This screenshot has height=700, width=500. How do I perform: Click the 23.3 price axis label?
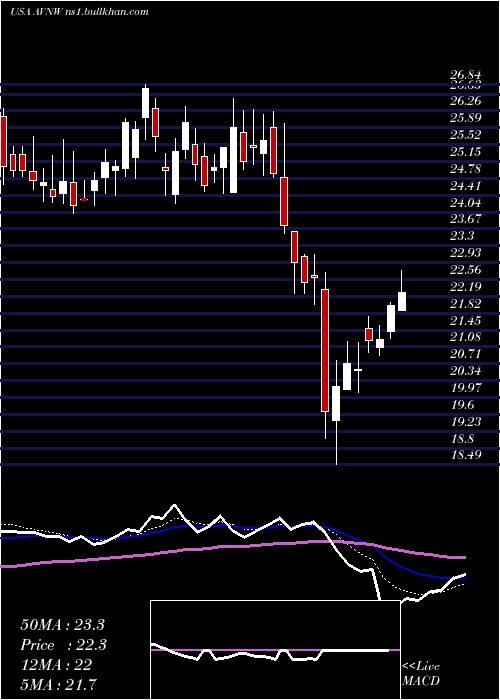[x=462, y=236]
